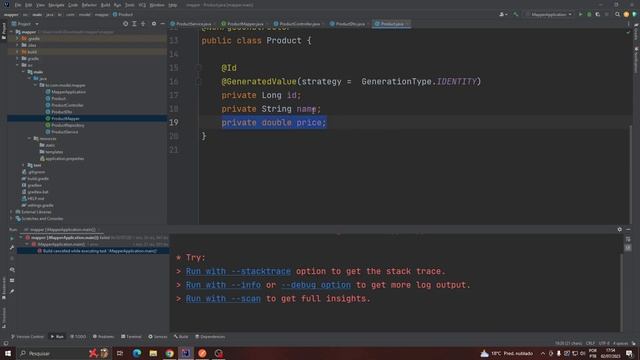Open Project panel gear options
Image resolution: width=640 pixels, height=360 pixels.
coord(154,24)
